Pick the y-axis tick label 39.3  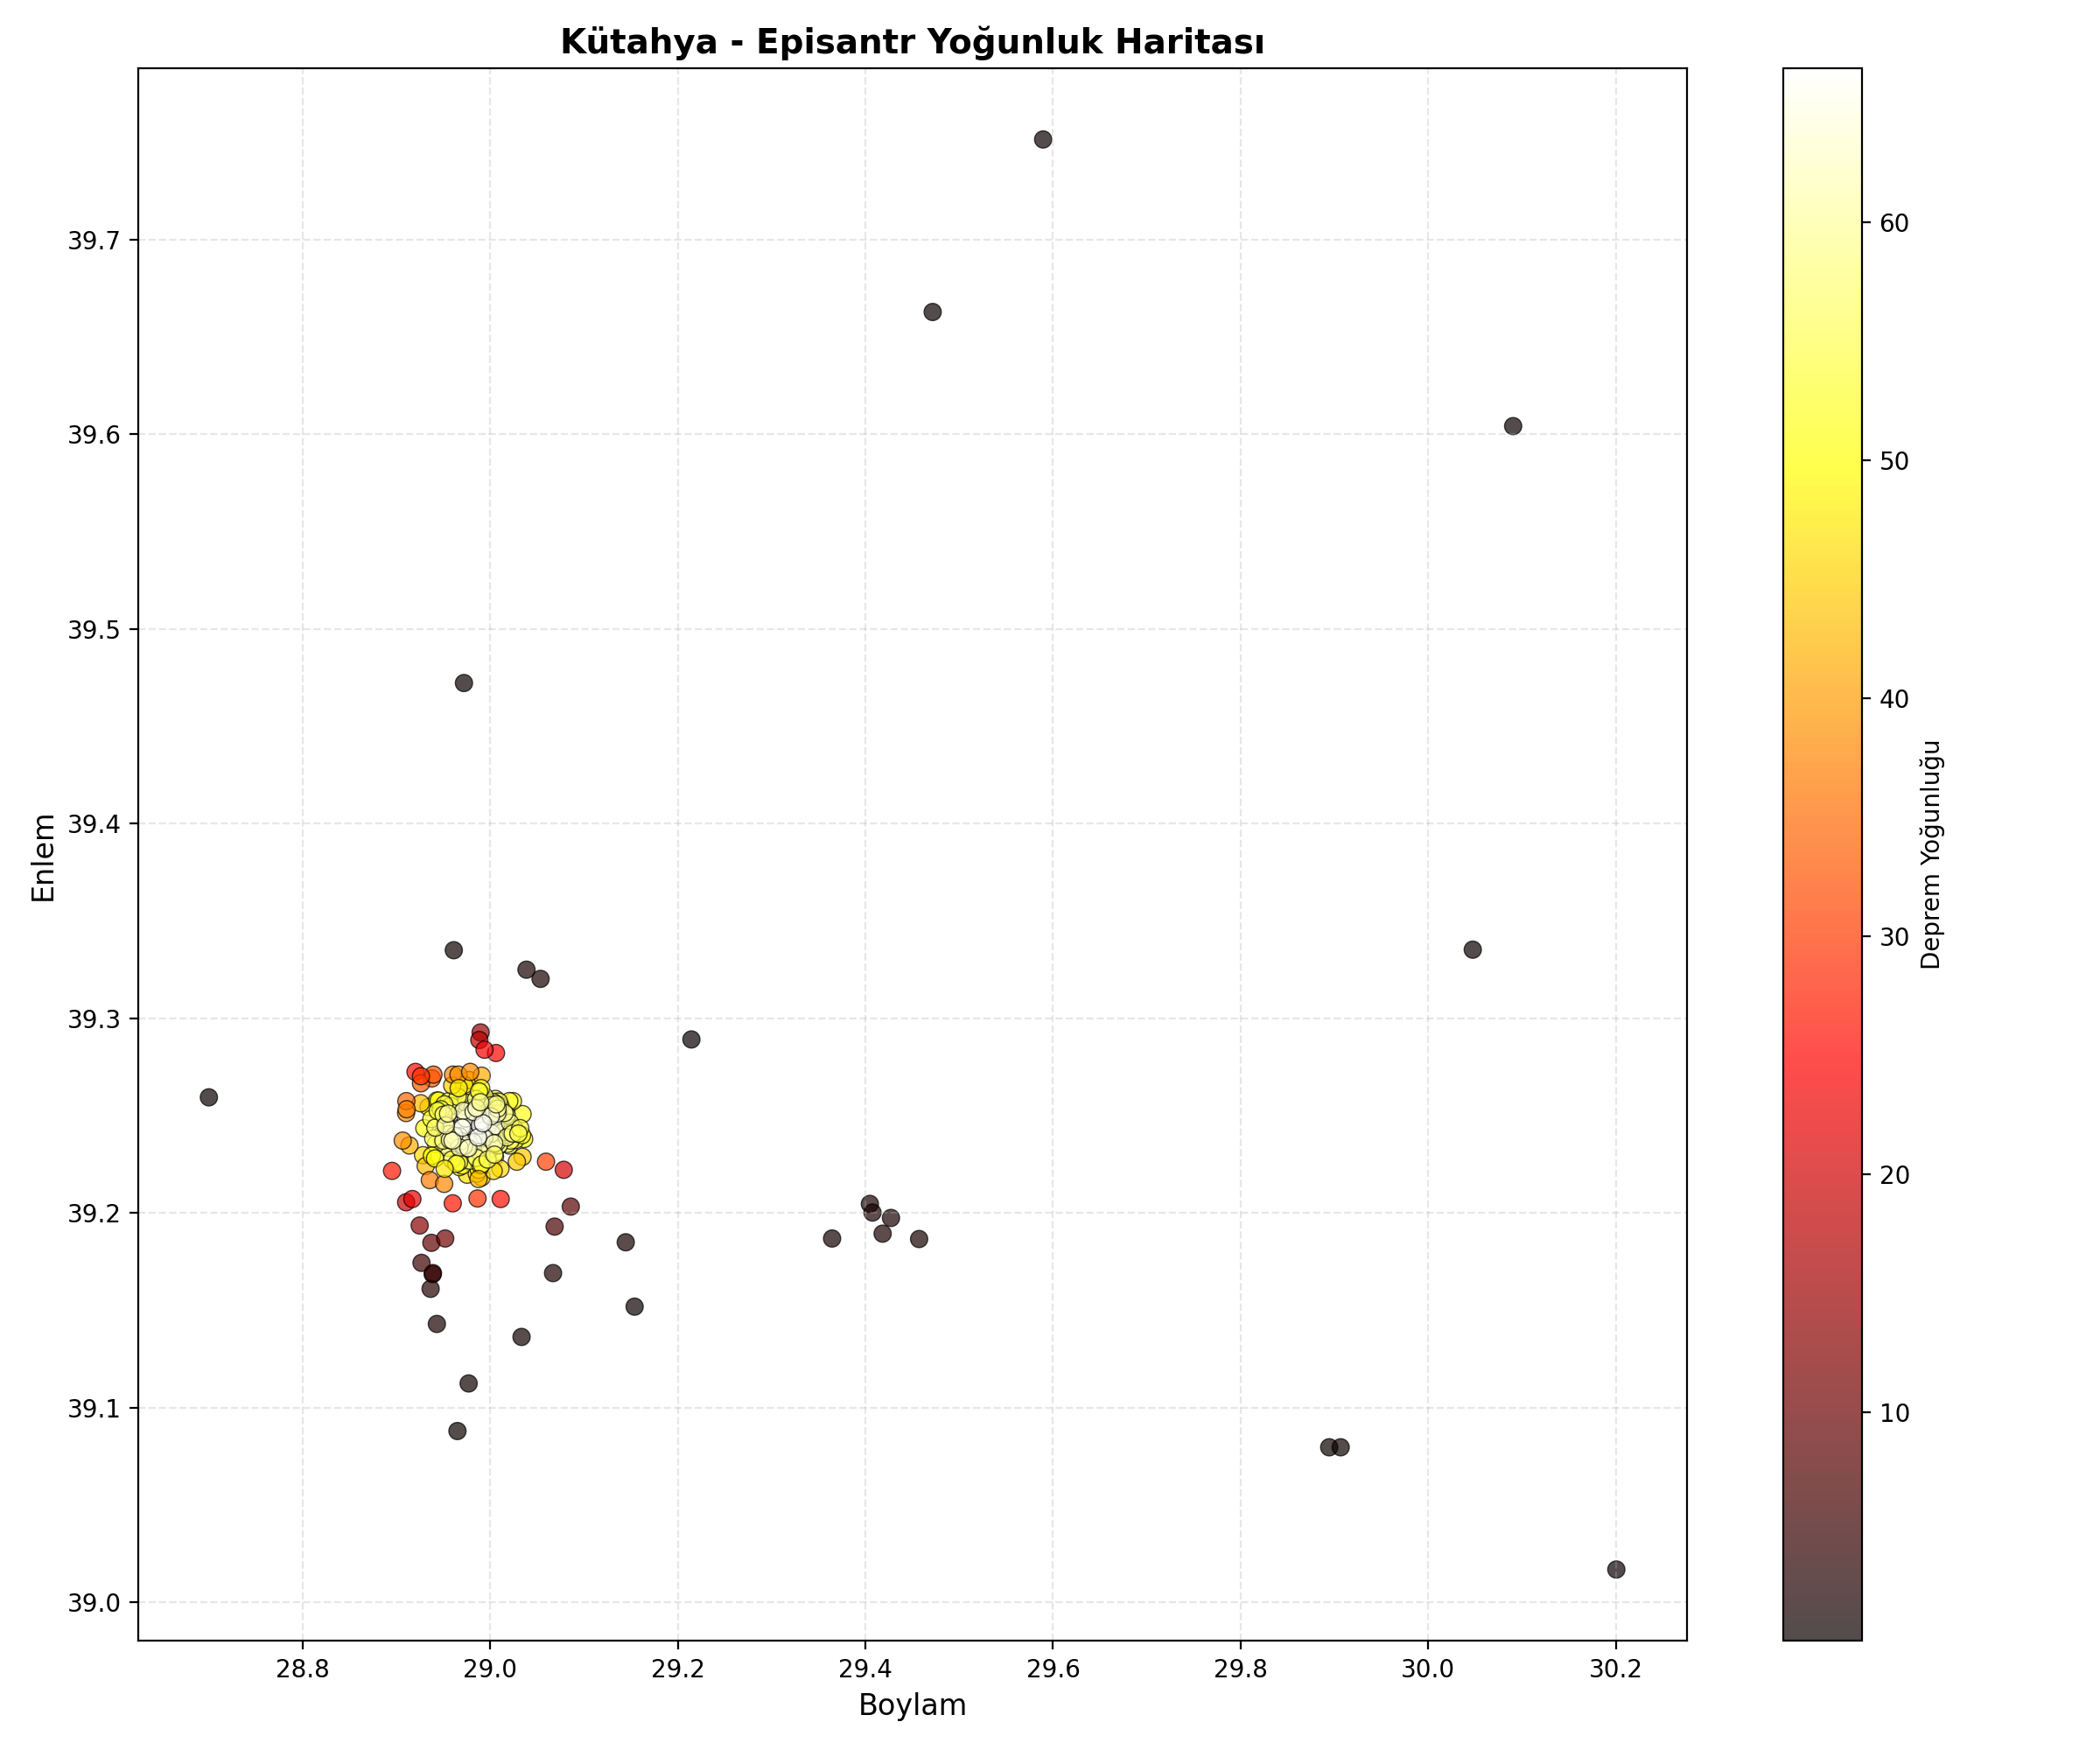[95, 1019]
